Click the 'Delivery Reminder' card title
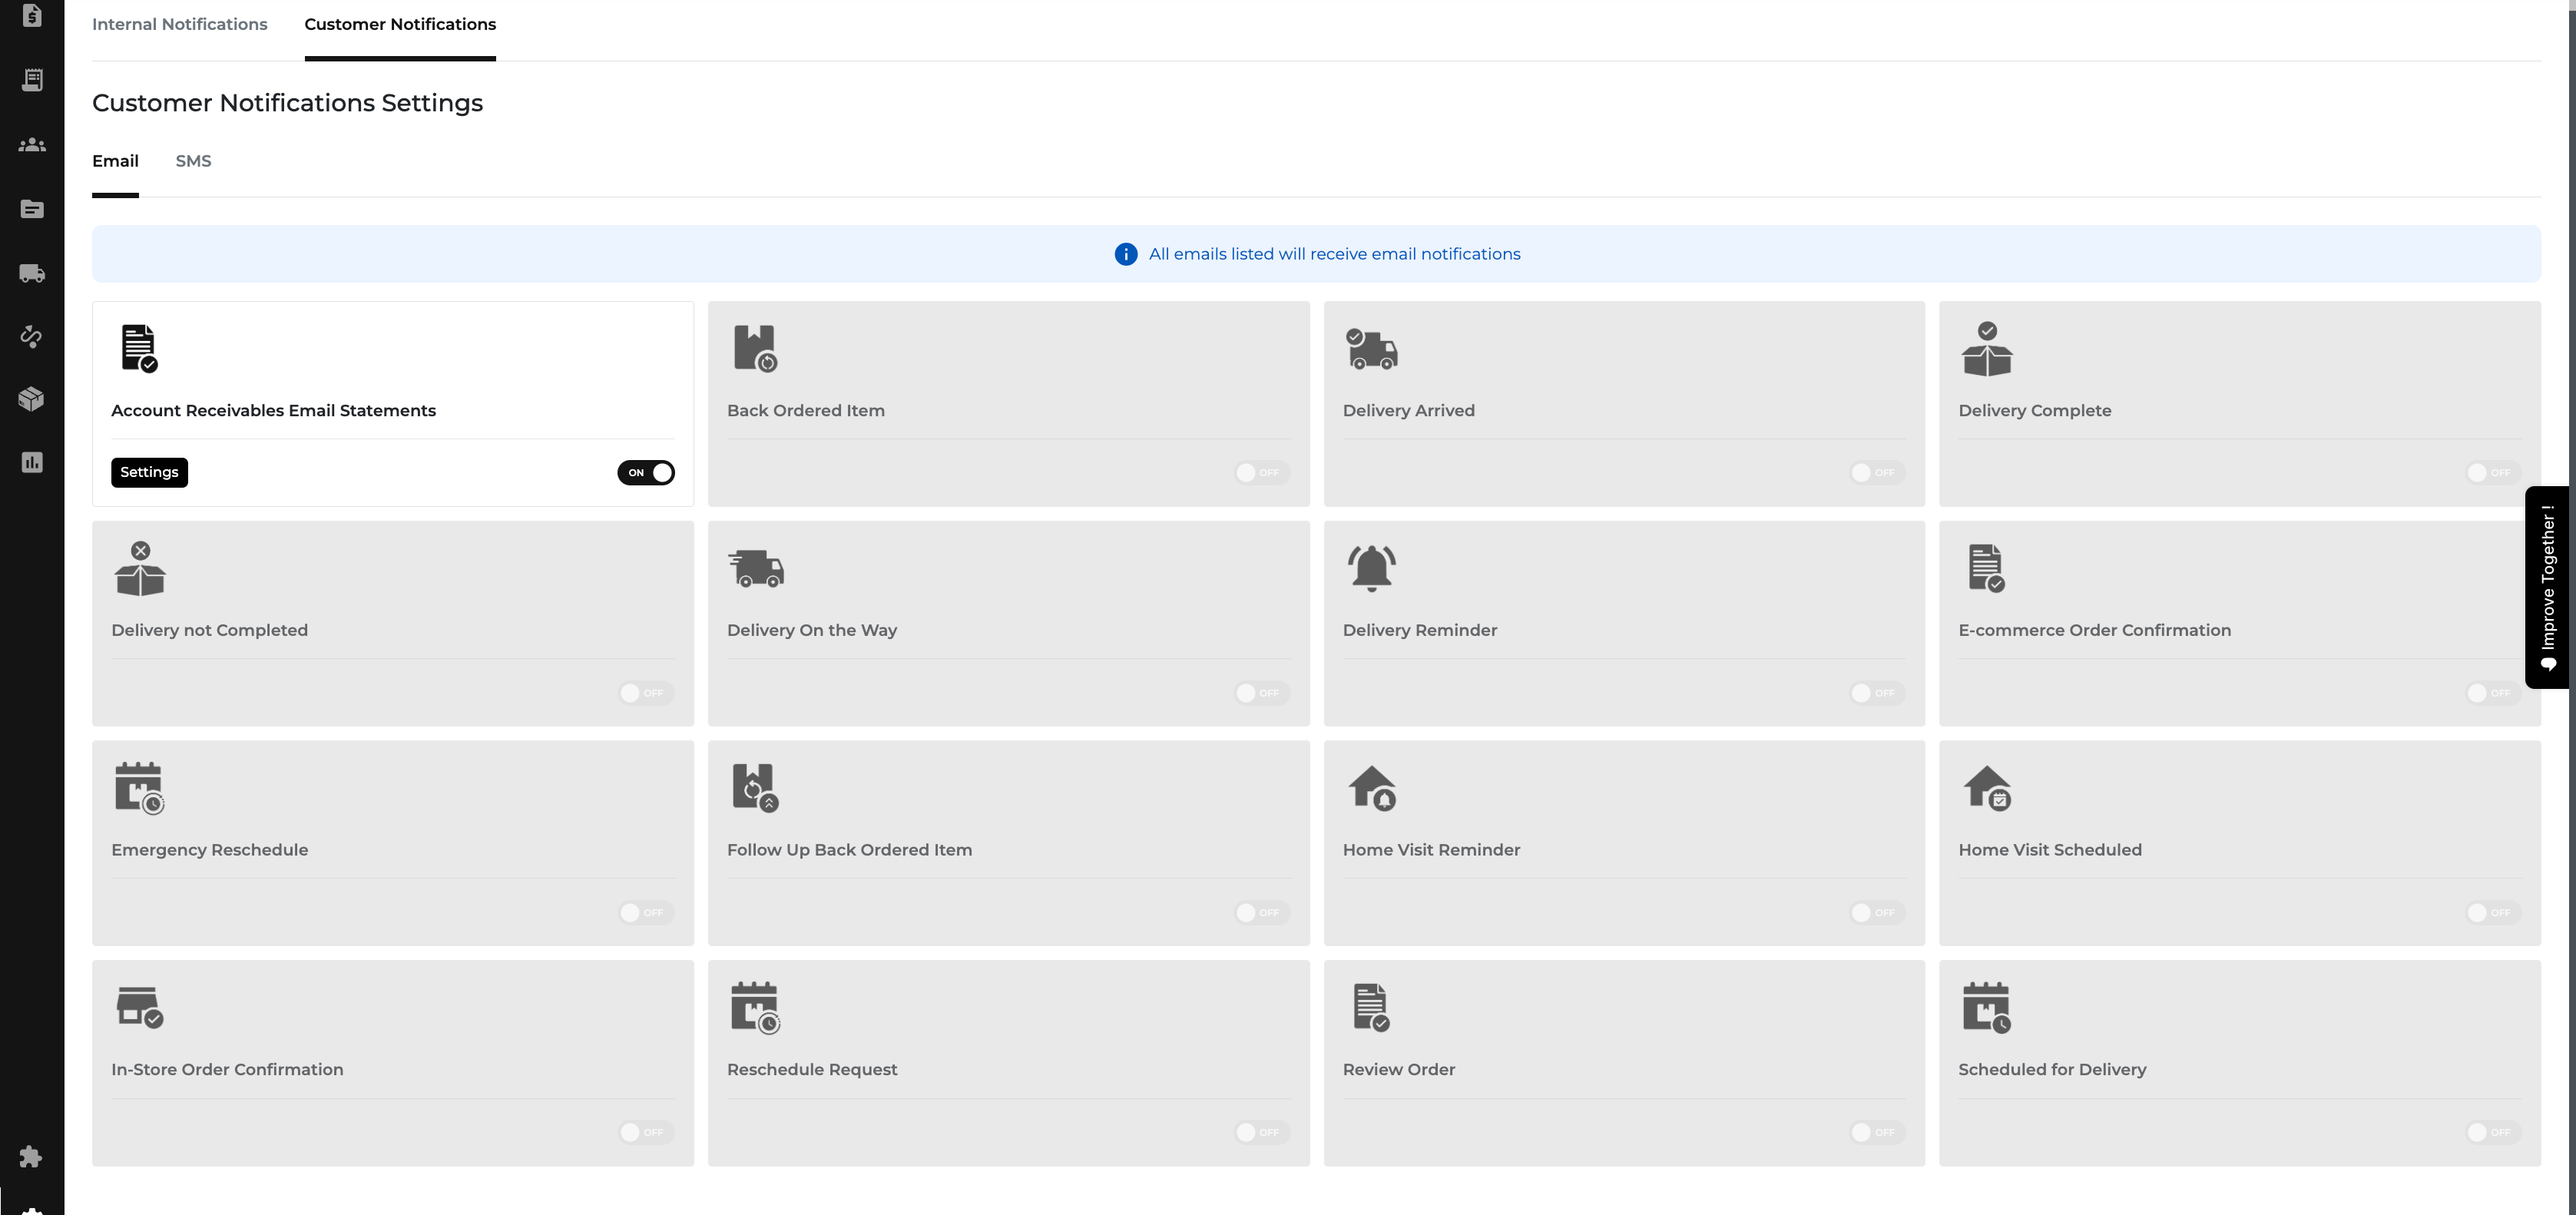Screen dimensions: 2576x1215 (1419, 630)
